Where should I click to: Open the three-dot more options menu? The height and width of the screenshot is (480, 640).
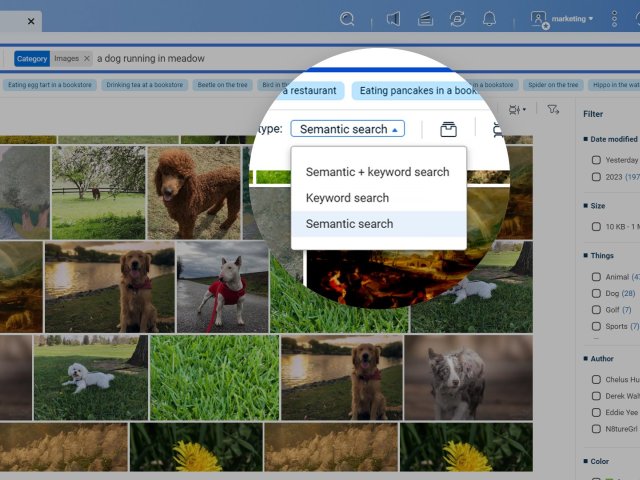click(x=614, y=19)
